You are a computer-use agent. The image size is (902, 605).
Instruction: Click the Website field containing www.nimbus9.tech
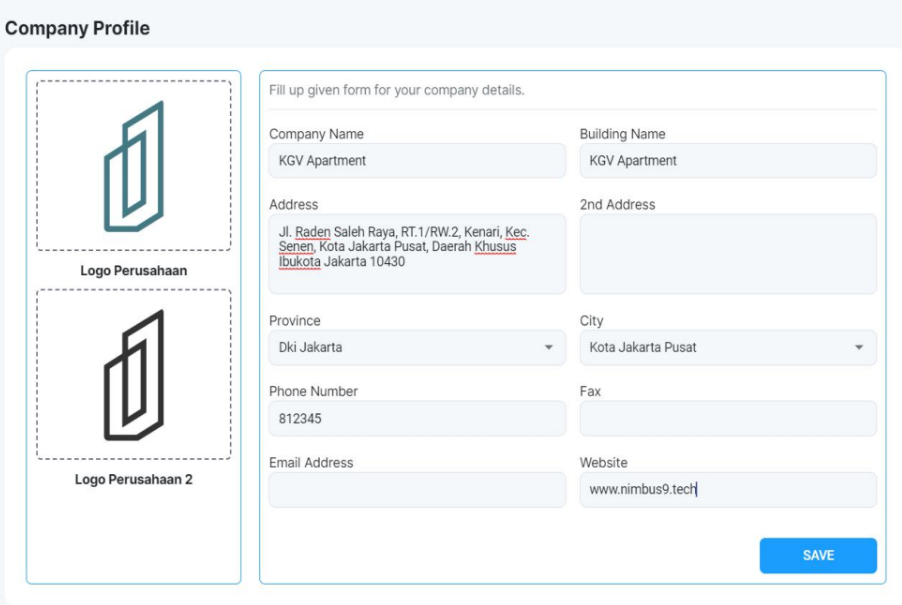coord(727,490)
